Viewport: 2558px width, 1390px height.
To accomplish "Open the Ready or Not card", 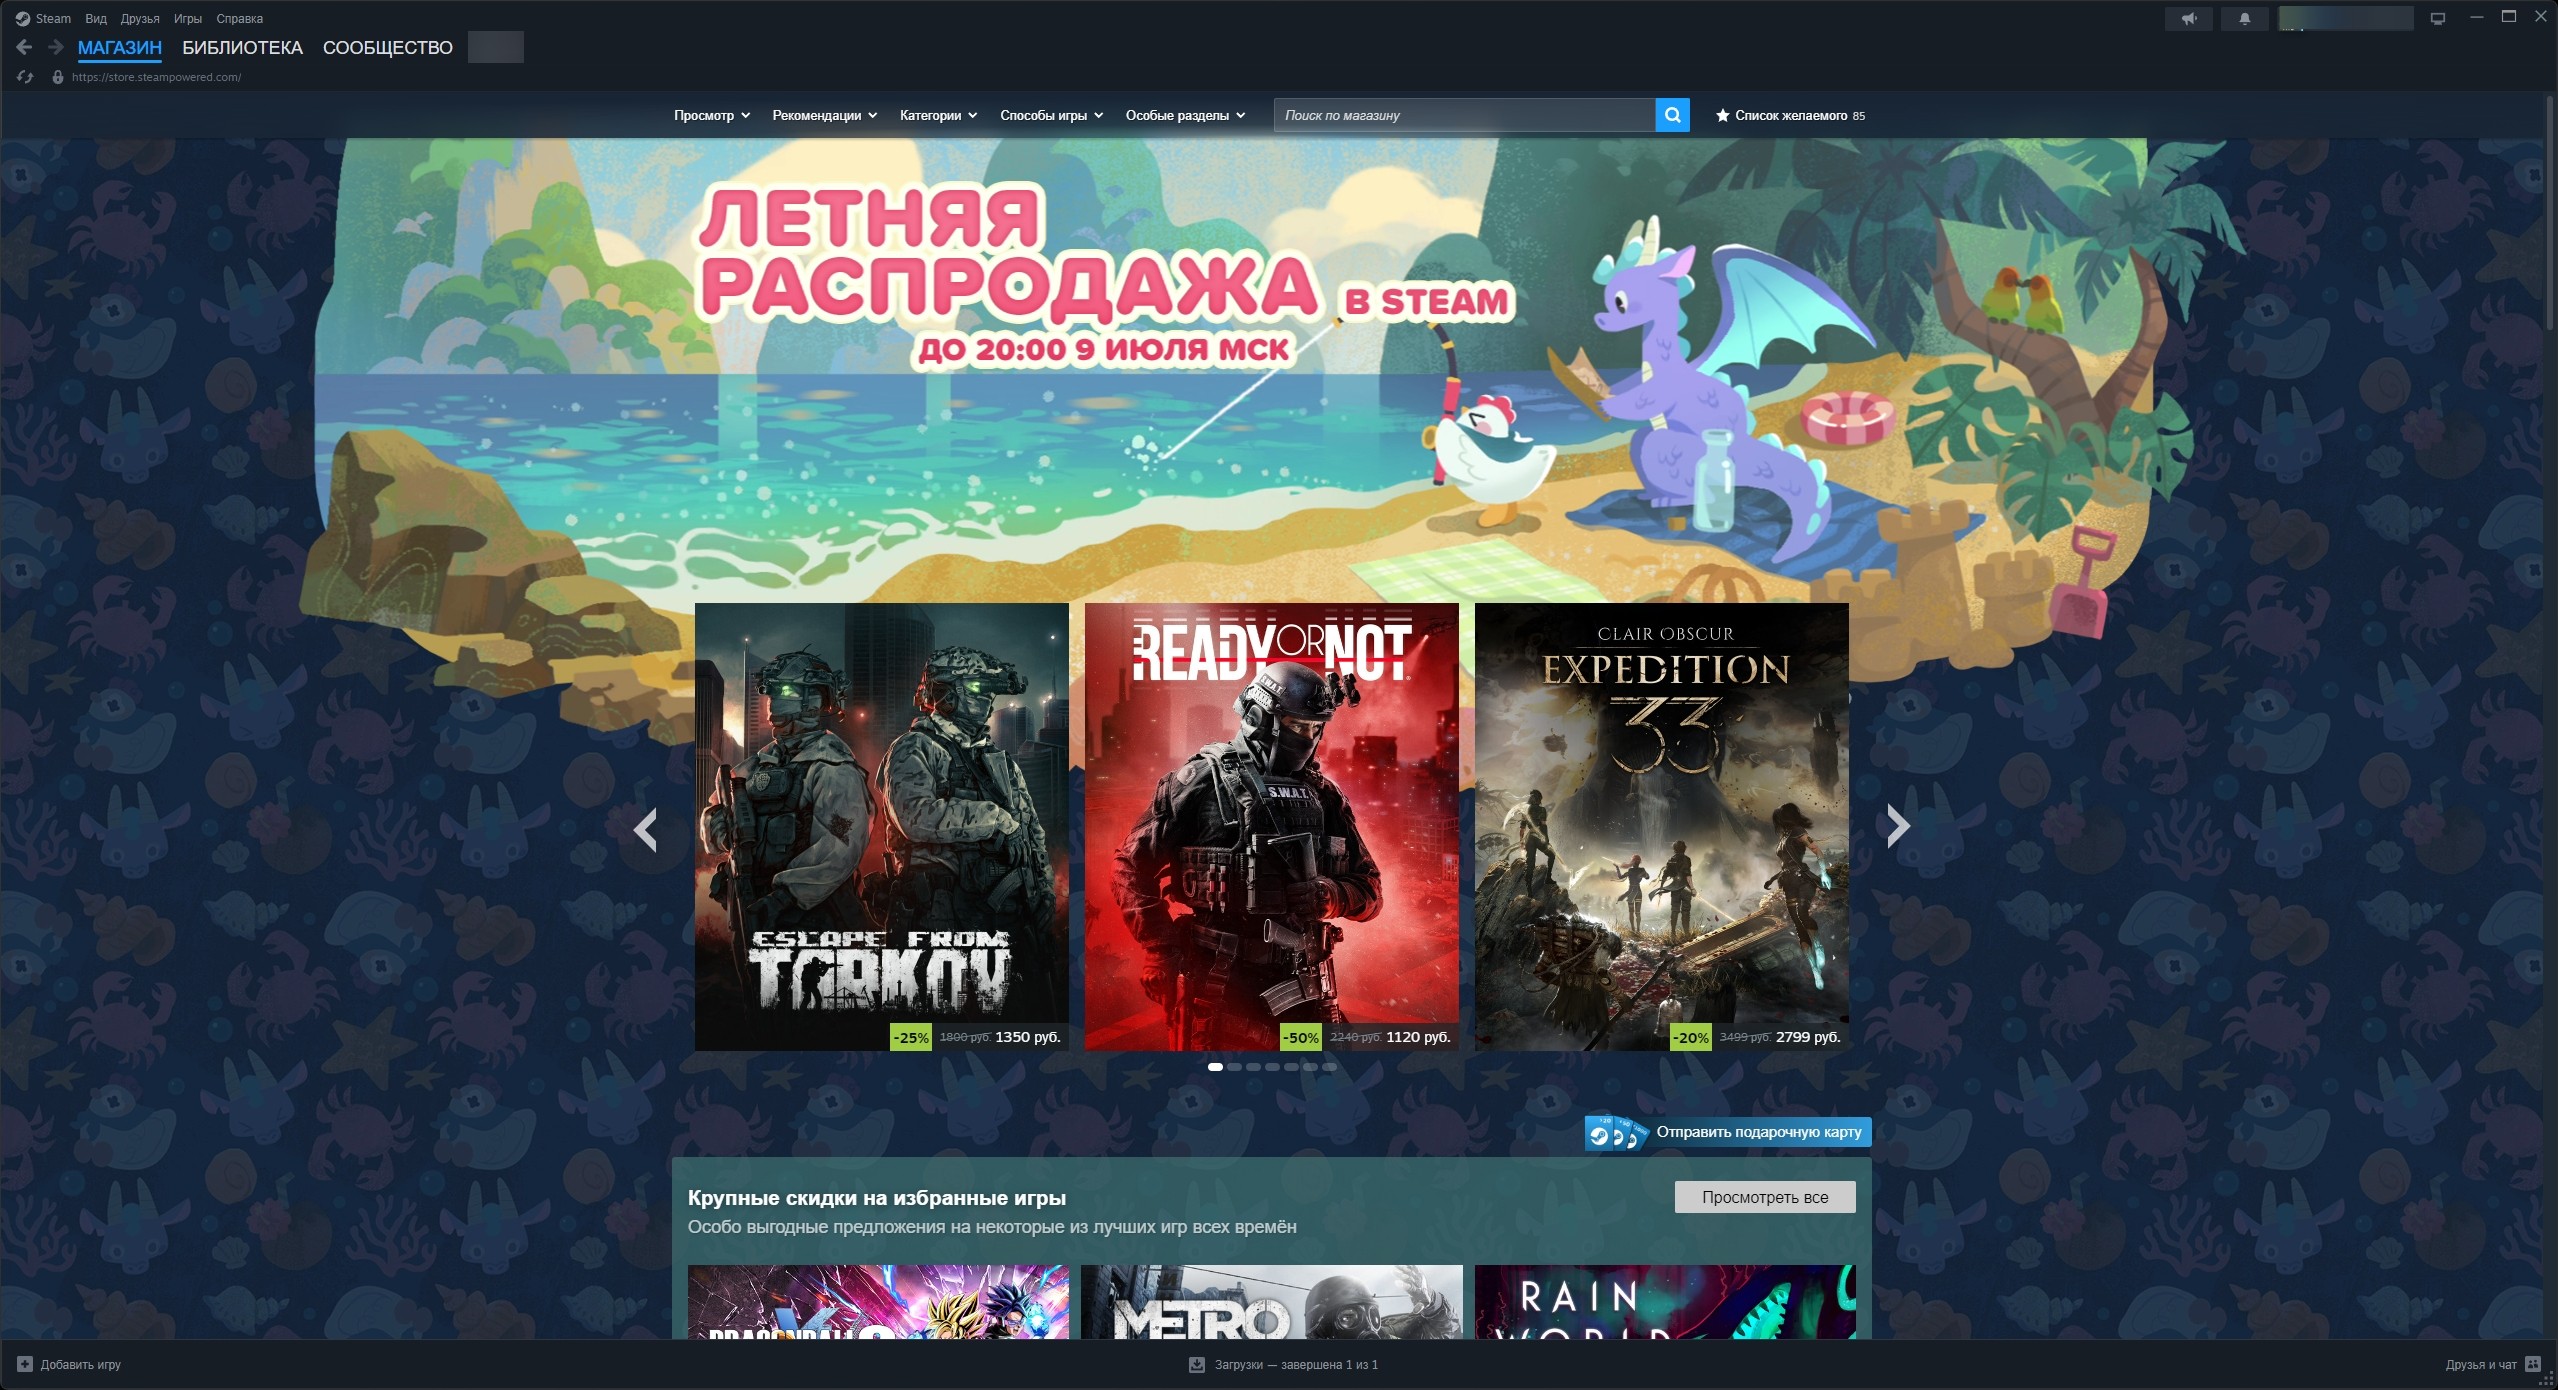I will point(1272,826).
